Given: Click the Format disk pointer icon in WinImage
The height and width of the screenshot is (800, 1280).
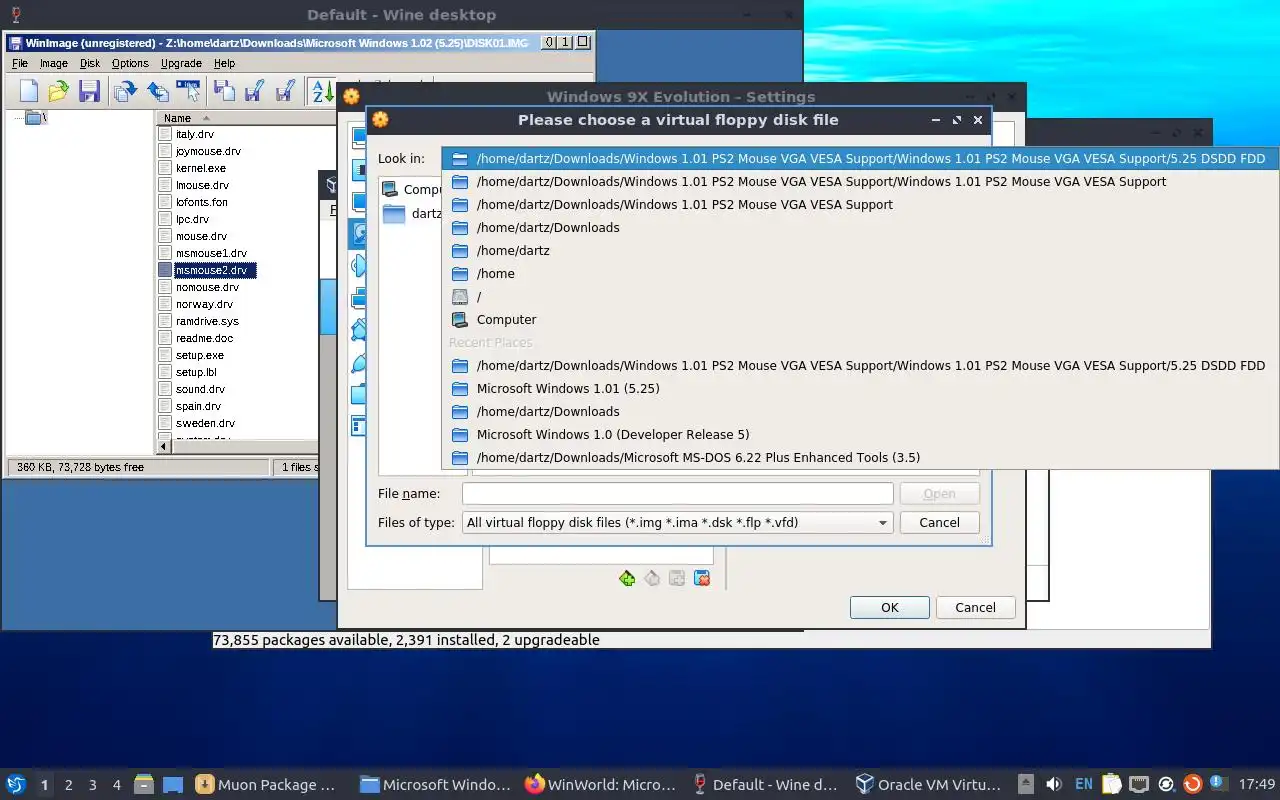Looking at the screenshot, I should [x=188, y=92].
